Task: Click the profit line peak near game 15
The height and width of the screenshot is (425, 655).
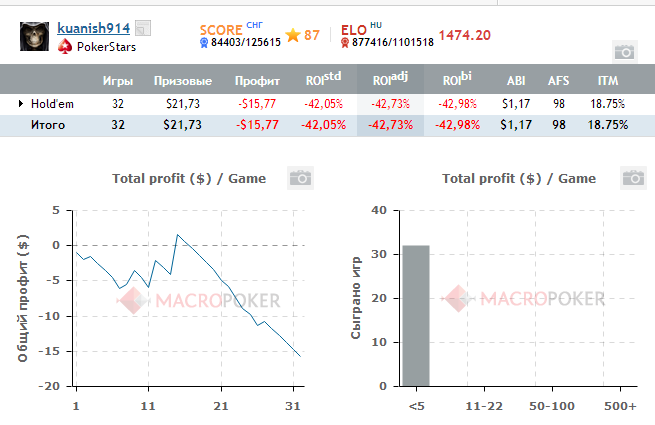Action: (177, 235)
